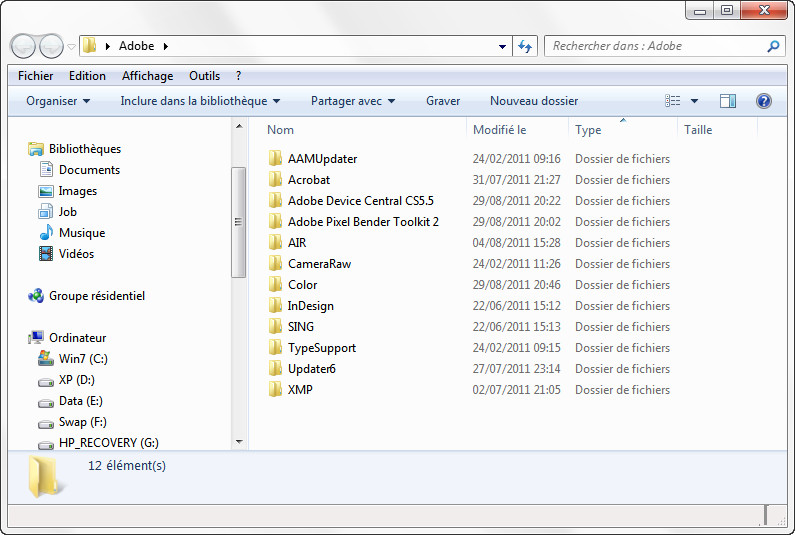
Task: Click the Graver button
Action: pyautogui.click(x=443, y=101)
